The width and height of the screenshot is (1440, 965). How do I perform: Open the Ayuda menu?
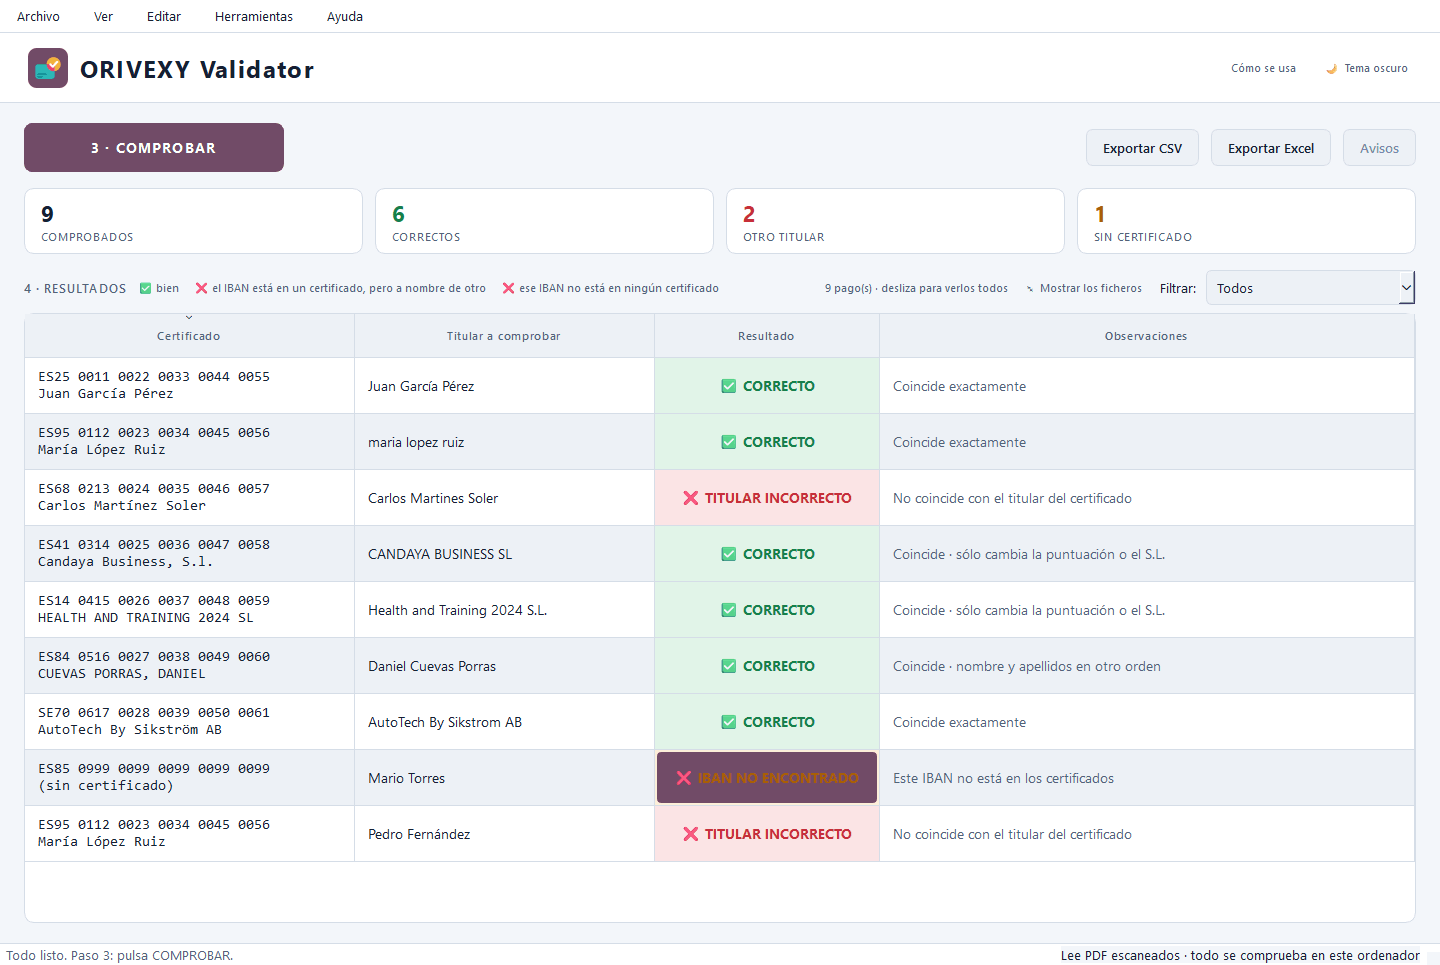tap(345, 17)
